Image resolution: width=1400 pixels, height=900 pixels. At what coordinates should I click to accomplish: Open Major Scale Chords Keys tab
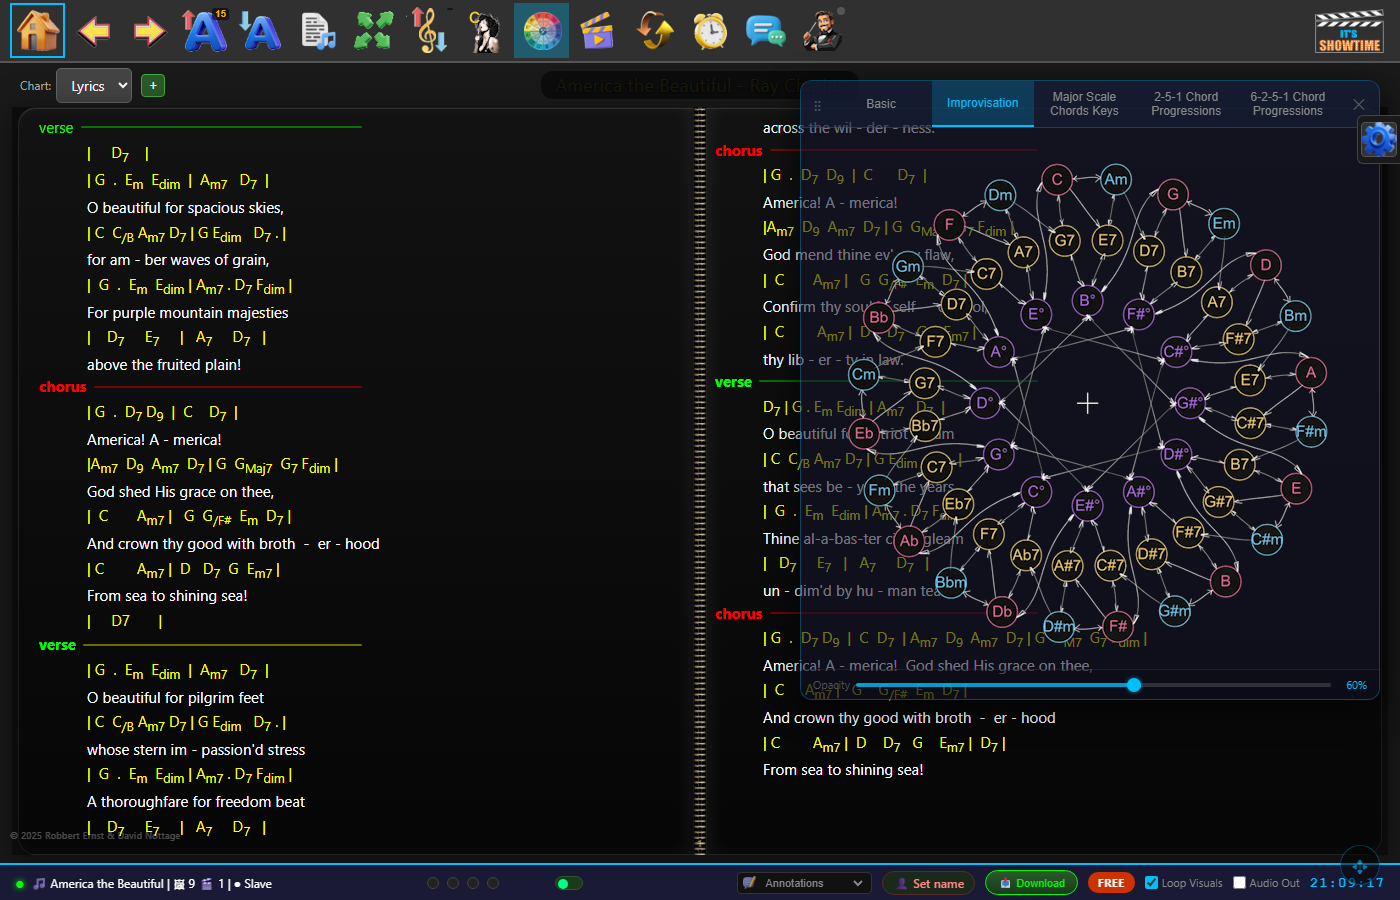pos(1084,104)
